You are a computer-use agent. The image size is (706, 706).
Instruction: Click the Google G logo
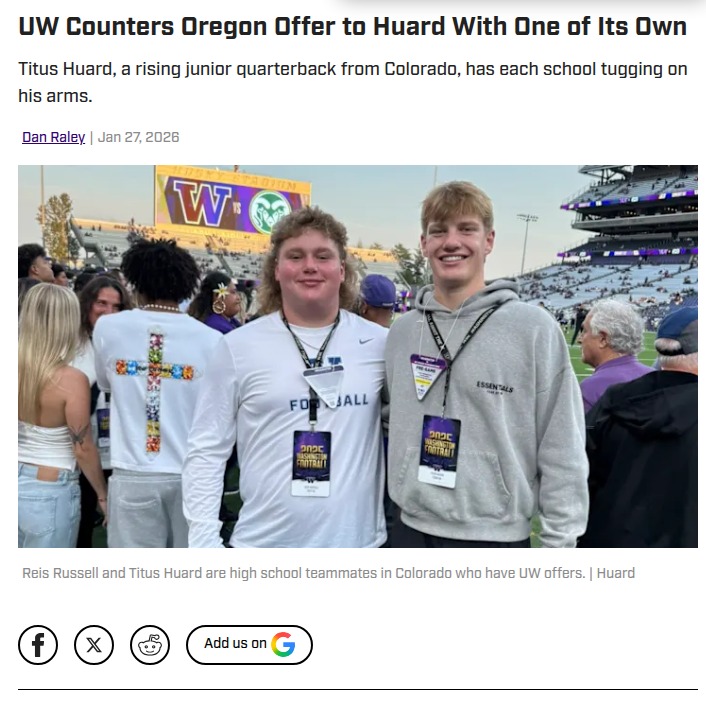(283, 644)
